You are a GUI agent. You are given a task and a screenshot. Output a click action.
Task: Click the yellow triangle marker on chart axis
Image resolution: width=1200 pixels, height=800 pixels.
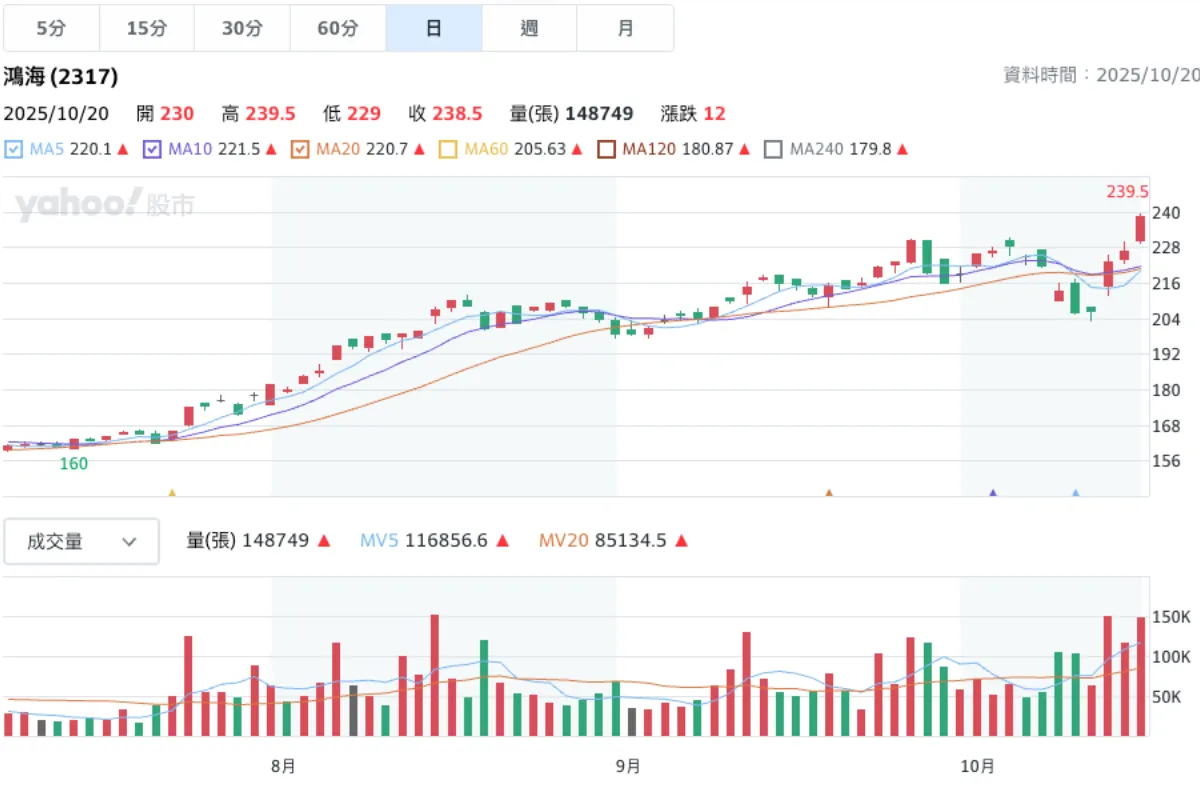[x=172, y=493]
